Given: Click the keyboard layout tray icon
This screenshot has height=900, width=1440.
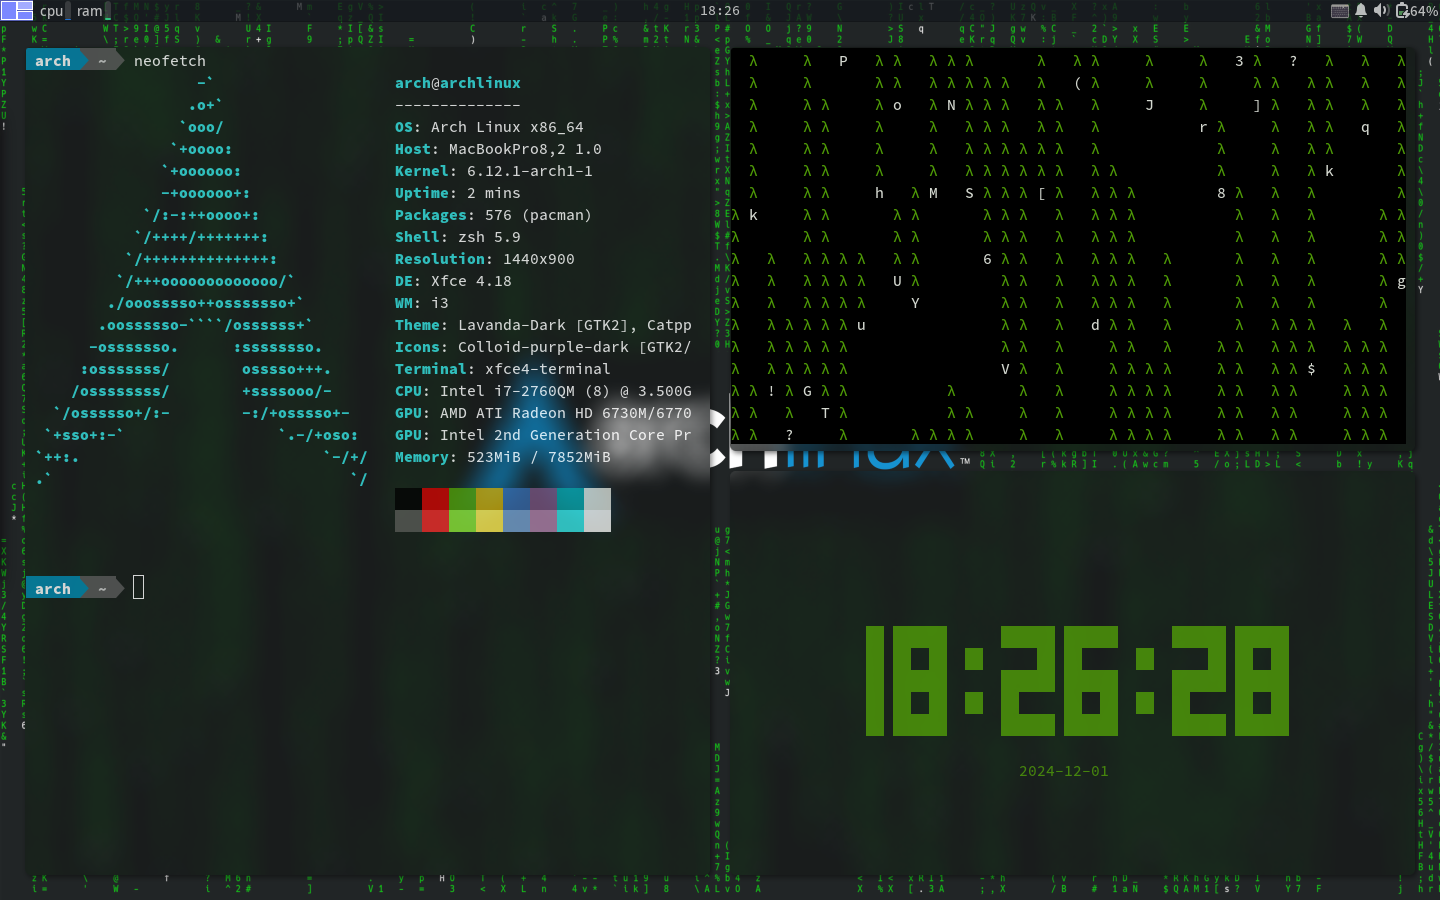Looking at the screenshot, I should pyautogui.click(x=1339, y=11).
